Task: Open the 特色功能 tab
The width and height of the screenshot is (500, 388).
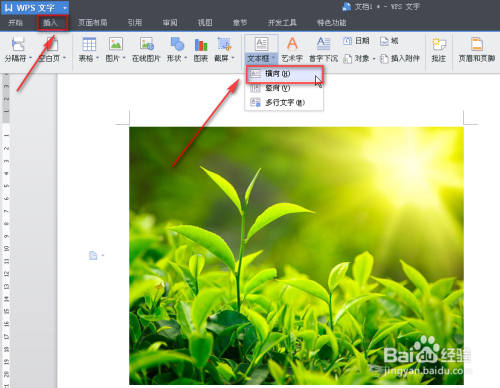Action: point(332,23)
